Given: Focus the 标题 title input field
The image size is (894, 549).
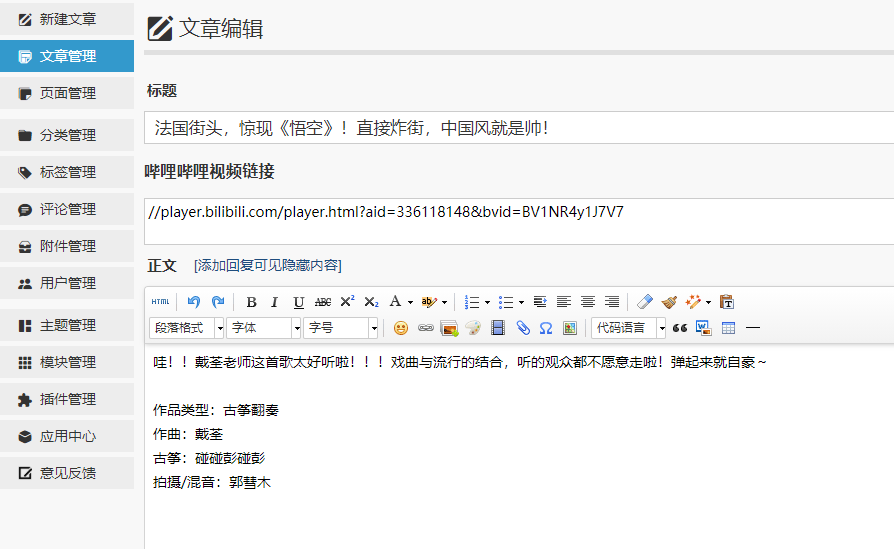Looking at the screenshot, I should click(x=519, y=128).
